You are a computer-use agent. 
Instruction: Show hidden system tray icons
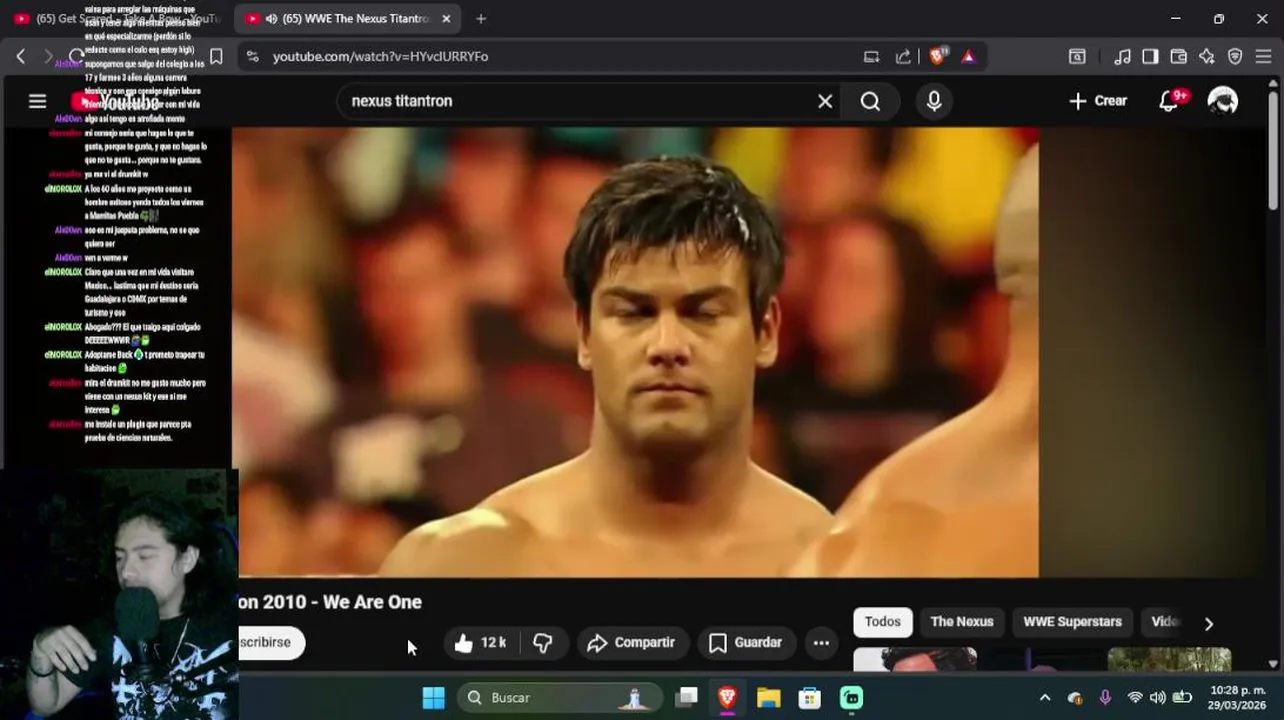tap(1045, 698)
